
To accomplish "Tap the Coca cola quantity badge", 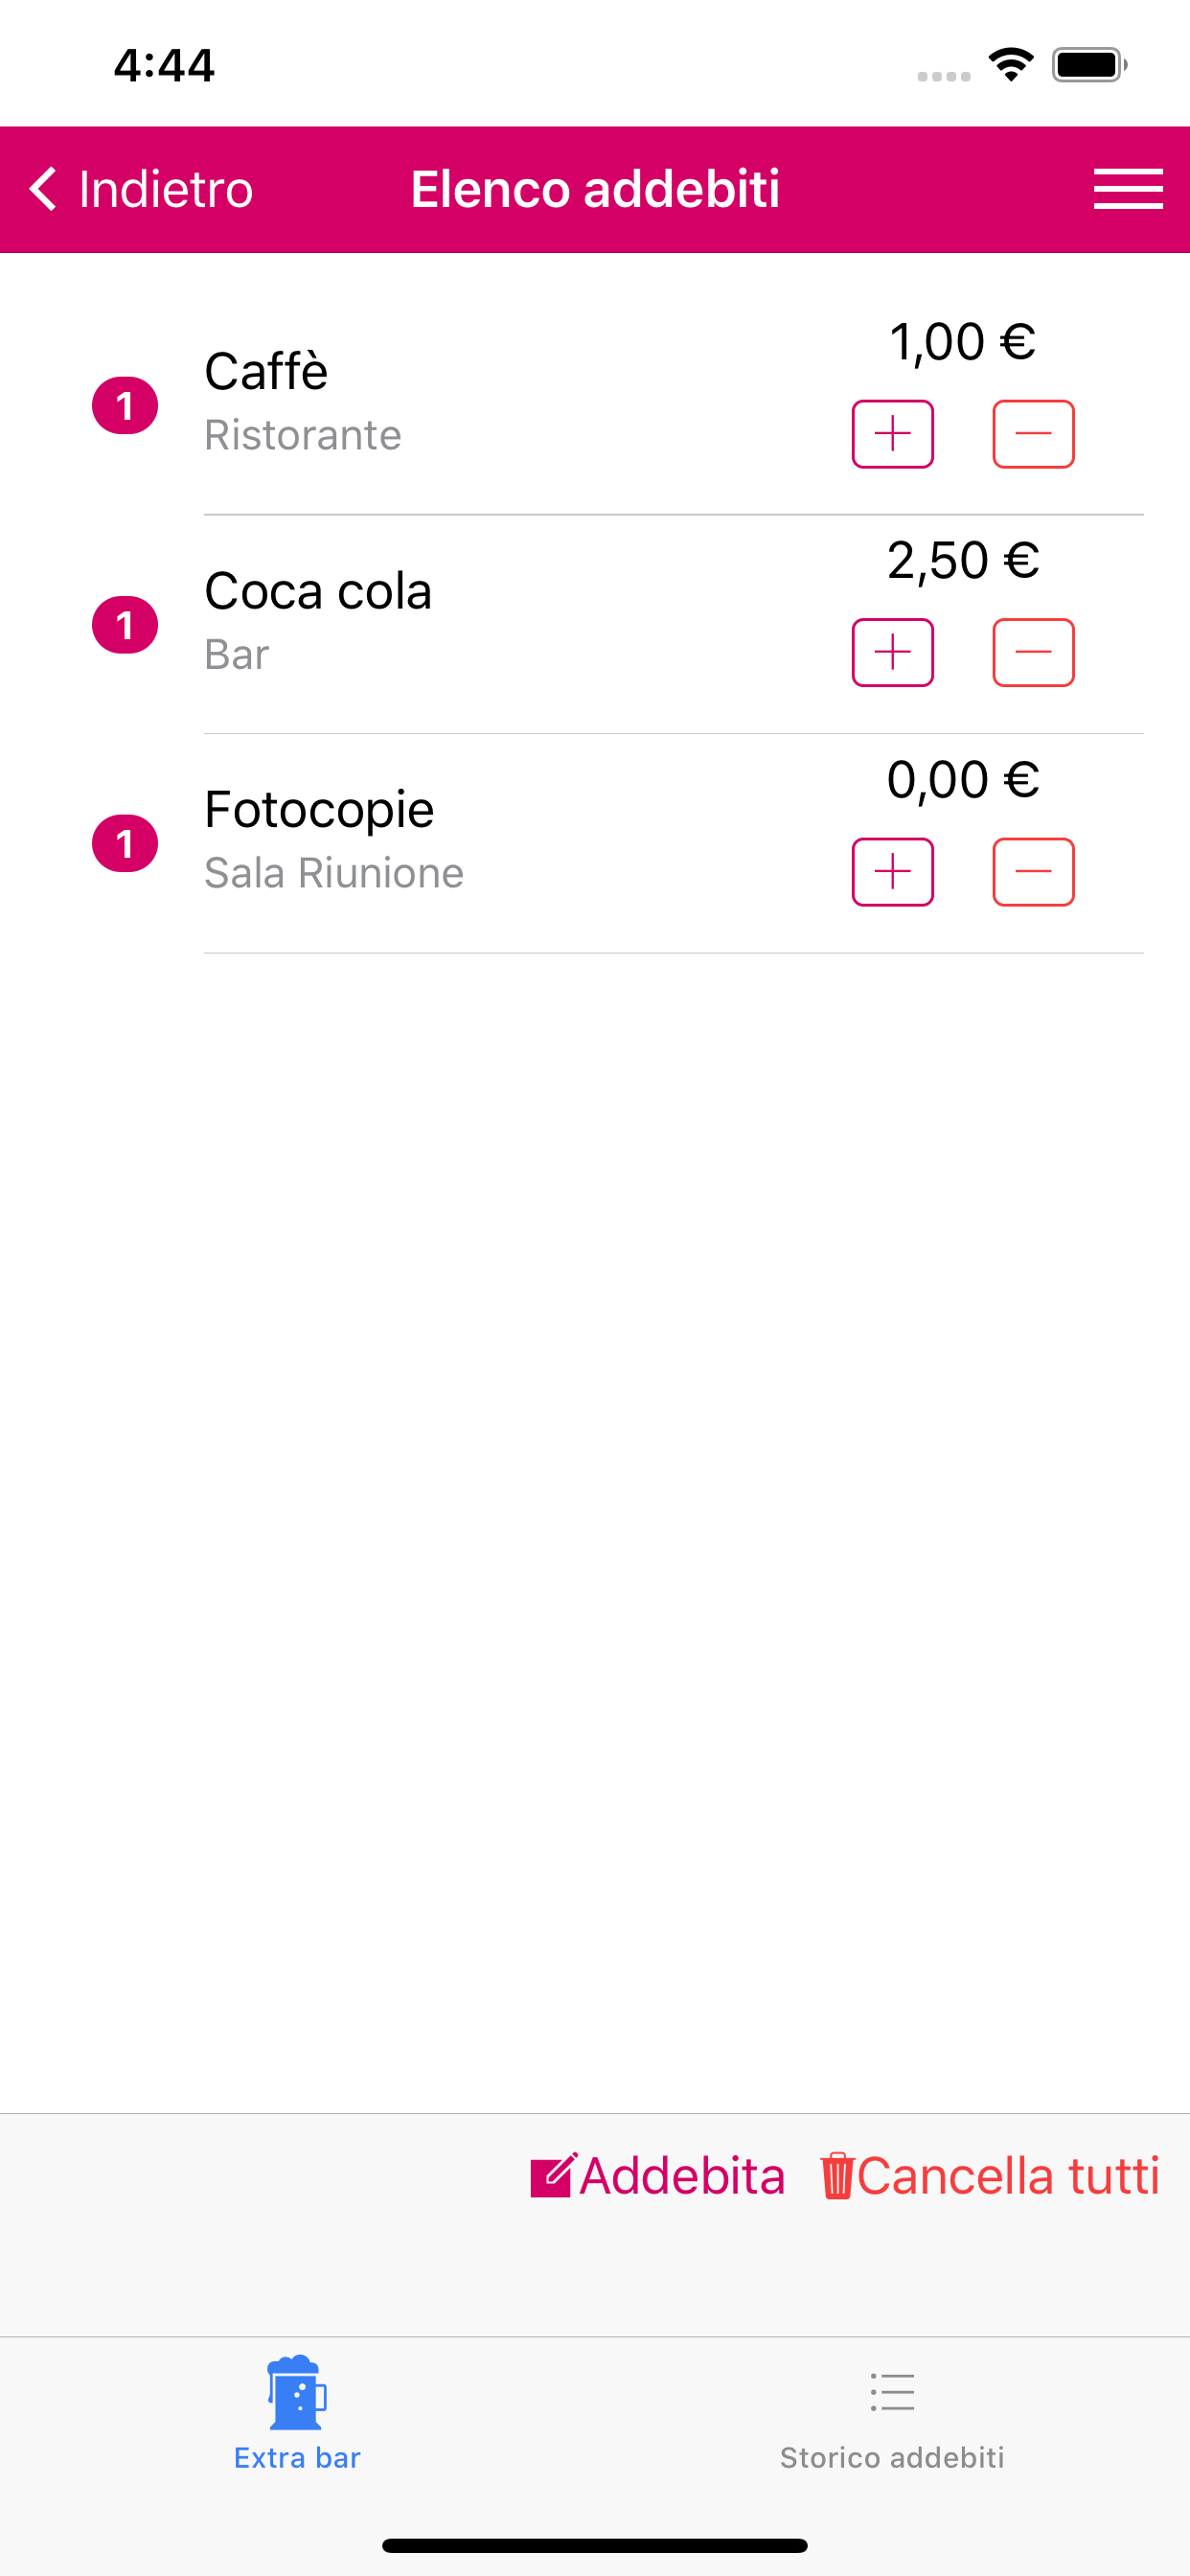I will pos(125,625).
